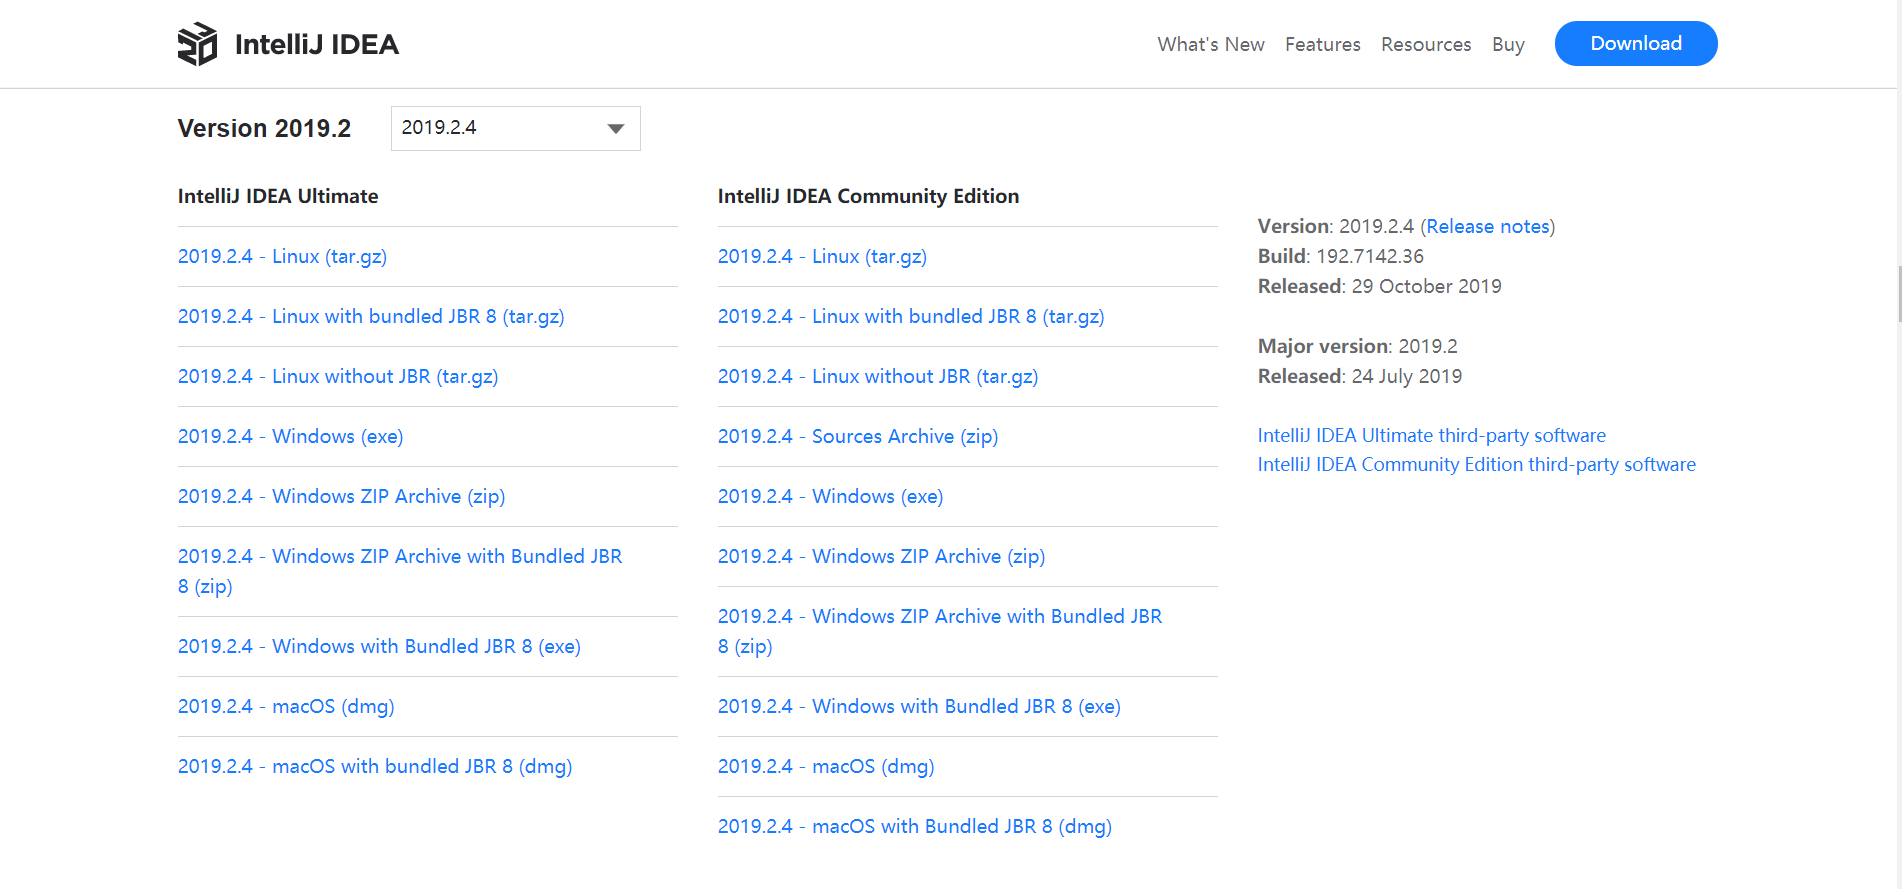Open IntelliJ IDEA Ultimate third-party software link
This screenshot has width=1902, height=889.
[1432, 435]
